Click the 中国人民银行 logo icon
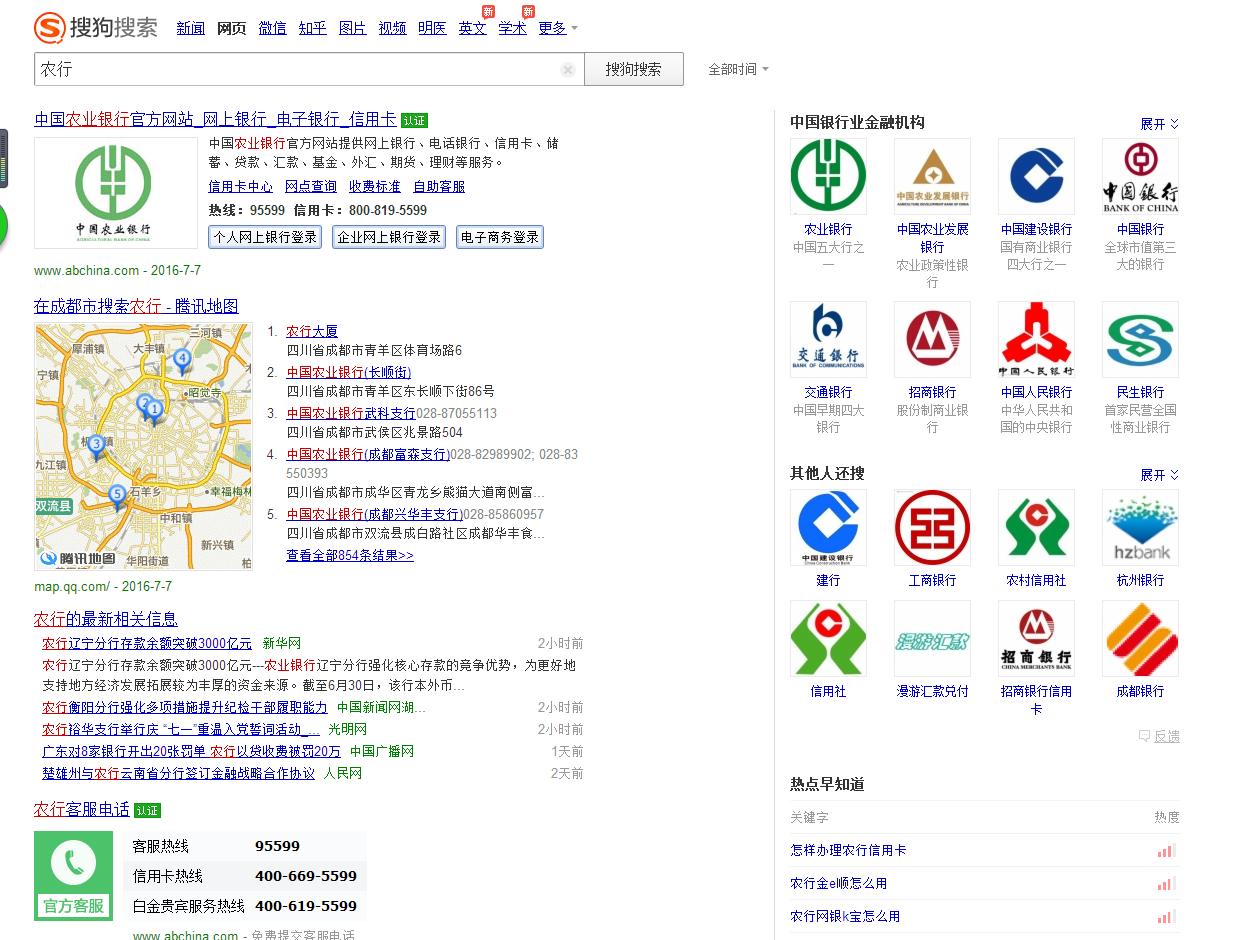This screenshot has width=1256, height=940. coord(1036,340)
